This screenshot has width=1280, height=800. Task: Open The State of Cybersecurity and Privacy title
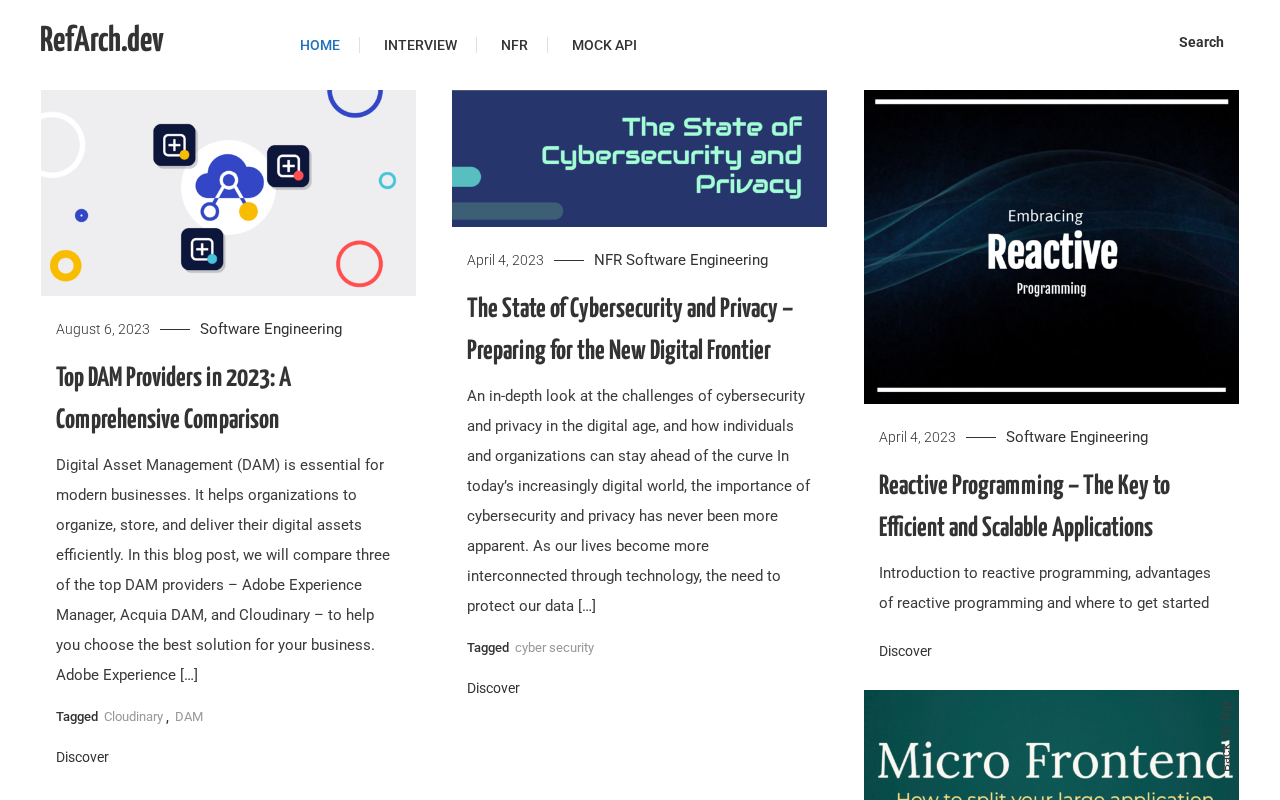pos(630,329)
